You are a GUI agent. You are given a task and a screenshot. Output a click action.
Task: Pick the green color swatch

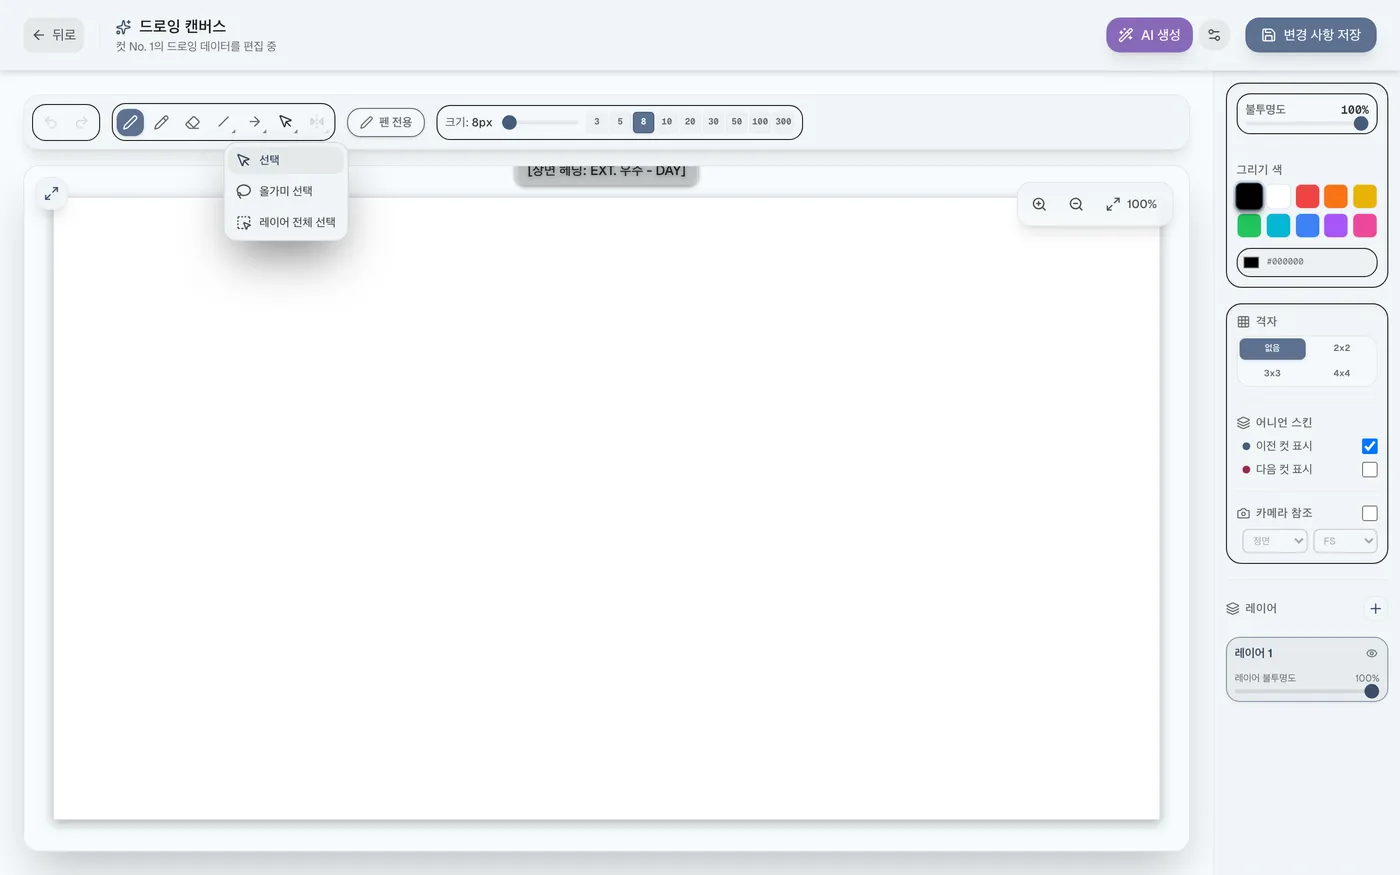pyautogui.click(x=1249, y=226)
